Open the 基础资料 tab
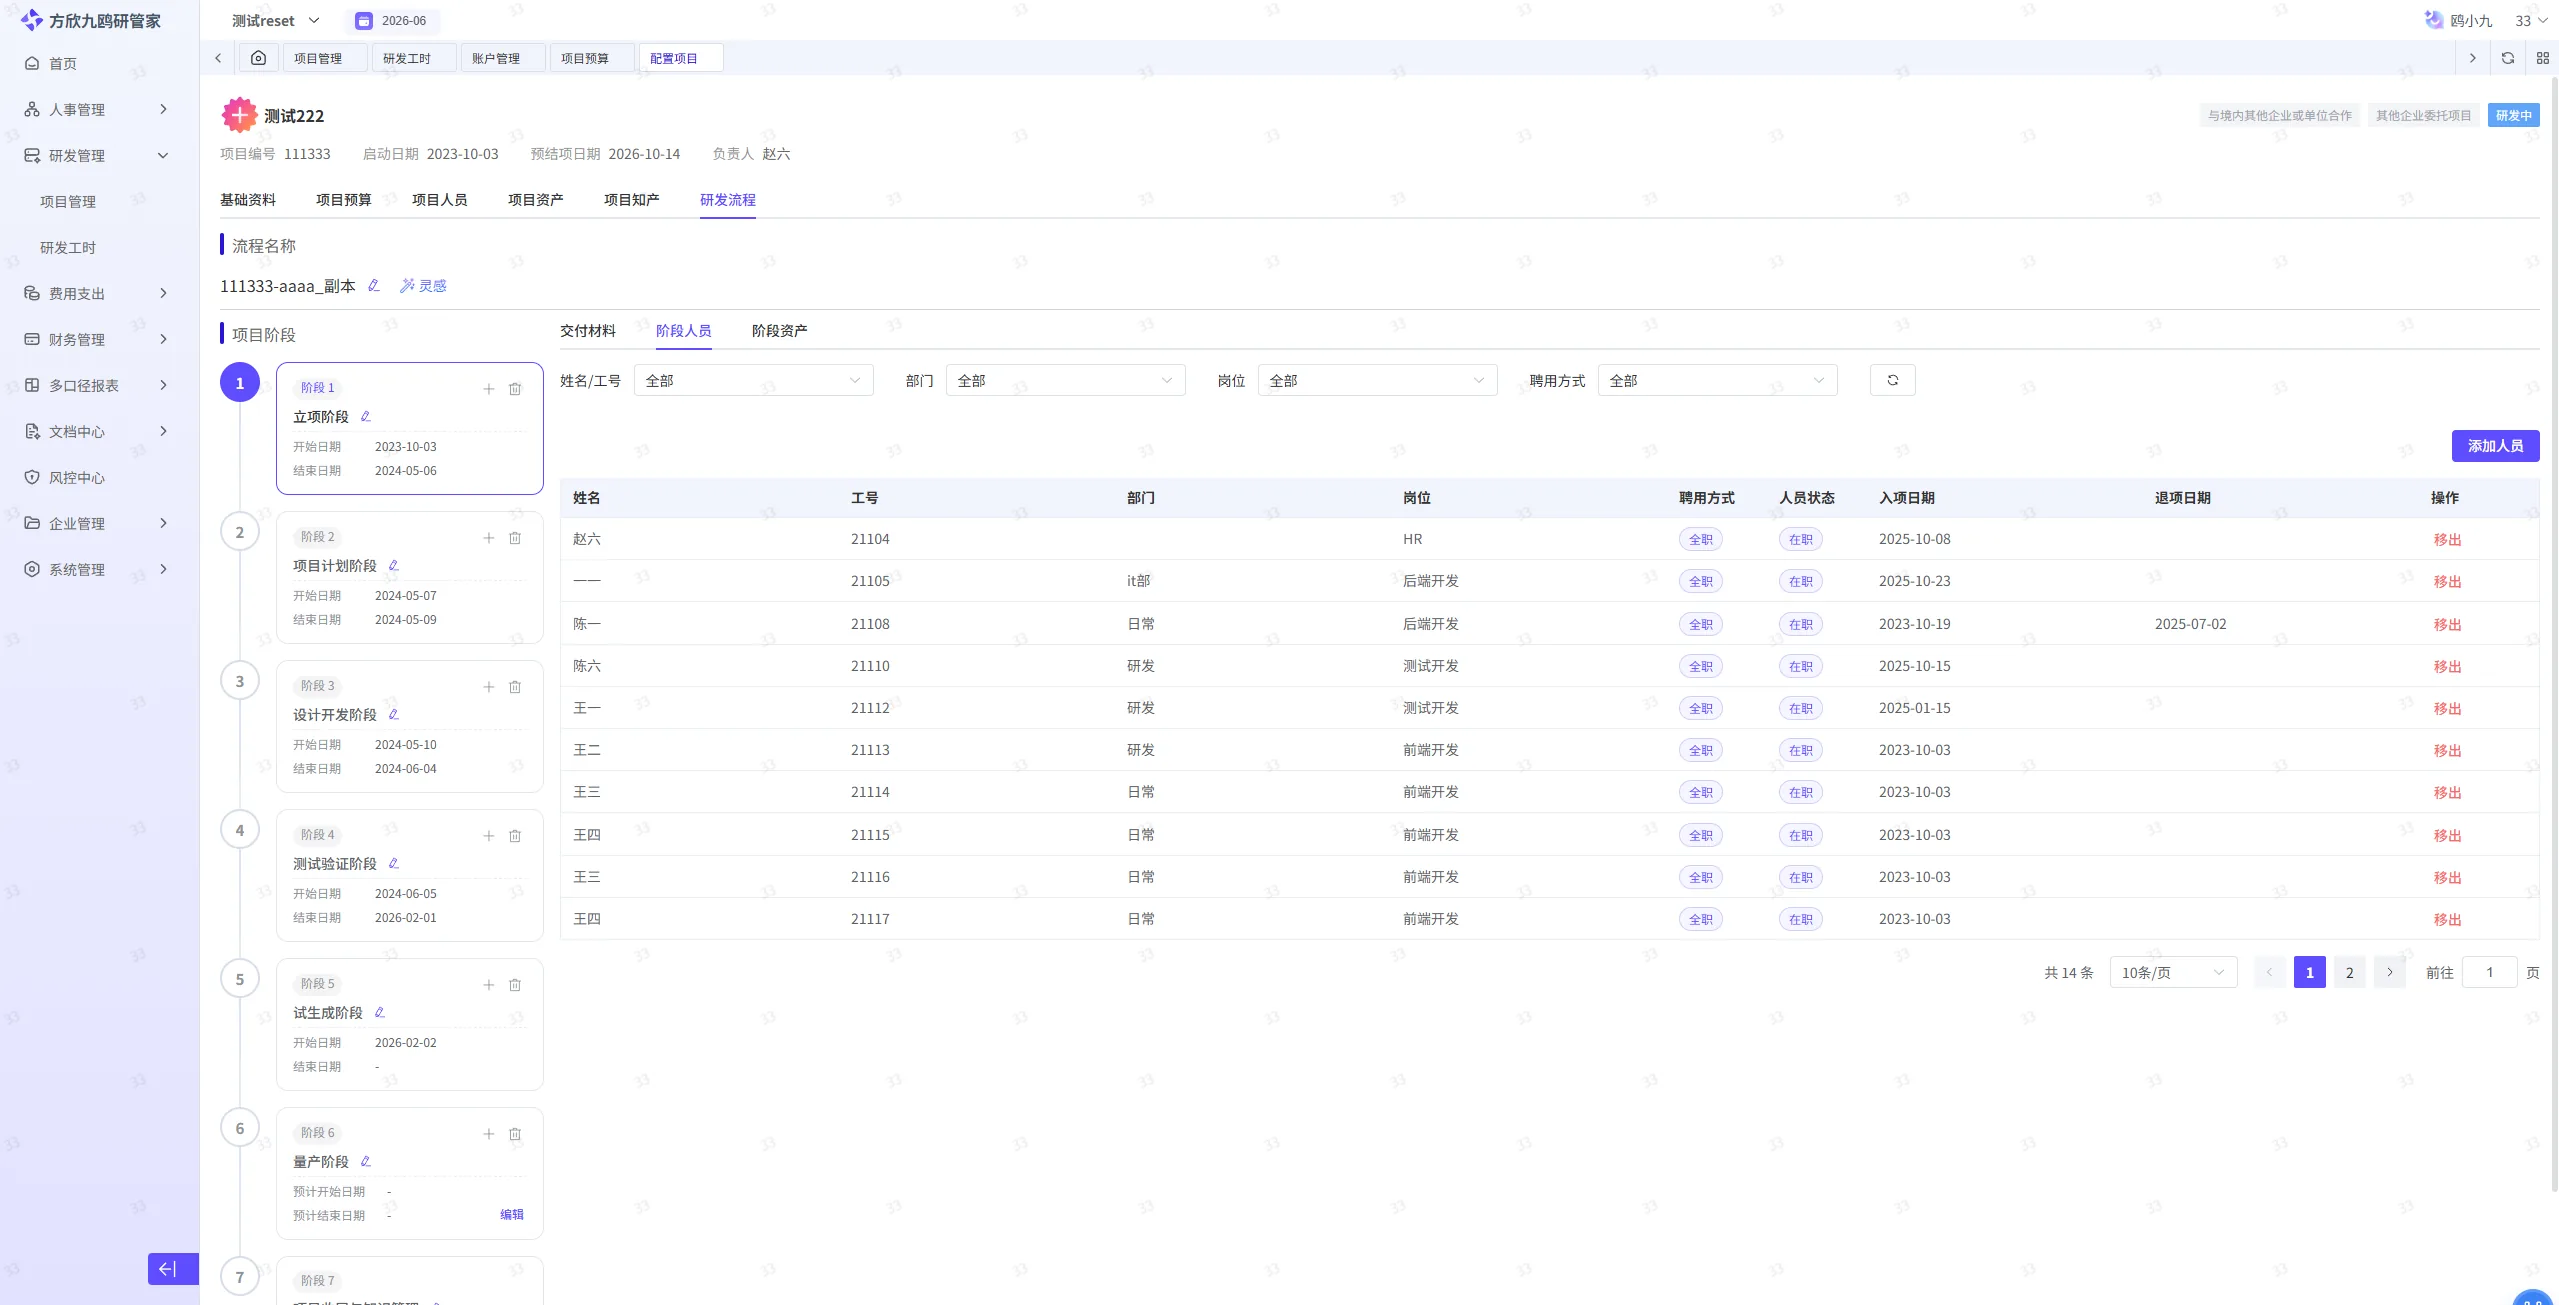This screenshot has height=1305, width=2559. [x=248, y=200]
